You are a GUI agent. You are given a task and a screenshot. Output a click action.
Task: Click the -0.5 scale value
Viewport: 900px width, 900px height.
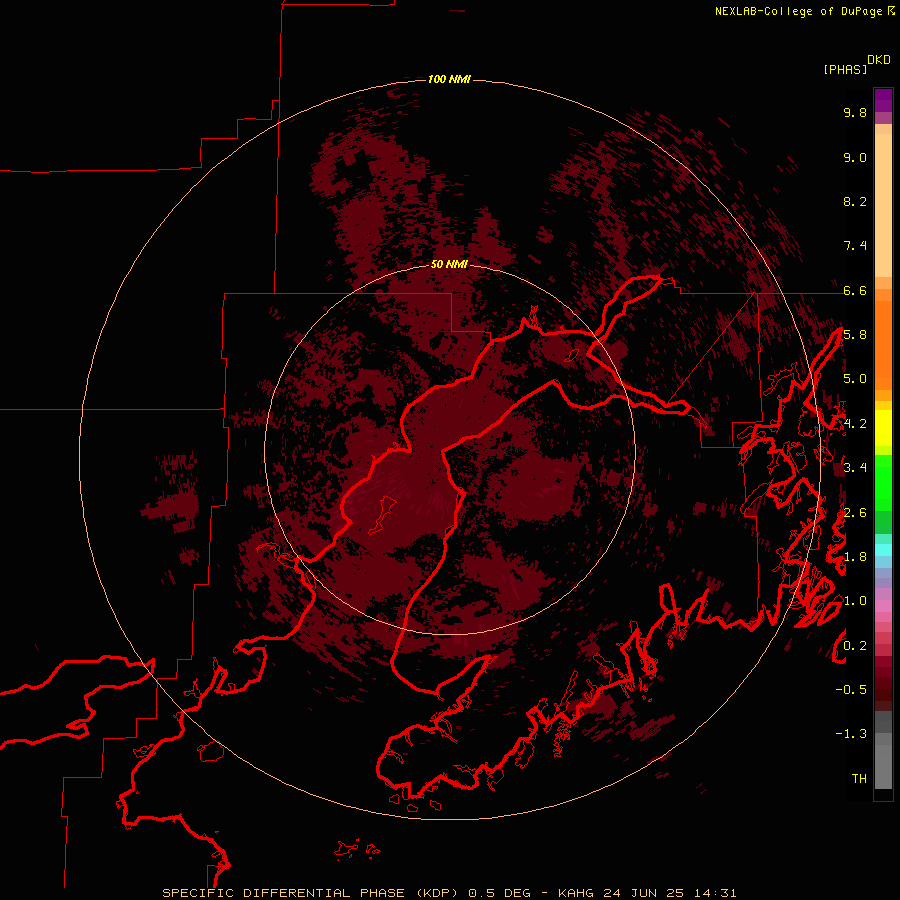(x=851, y=690)
